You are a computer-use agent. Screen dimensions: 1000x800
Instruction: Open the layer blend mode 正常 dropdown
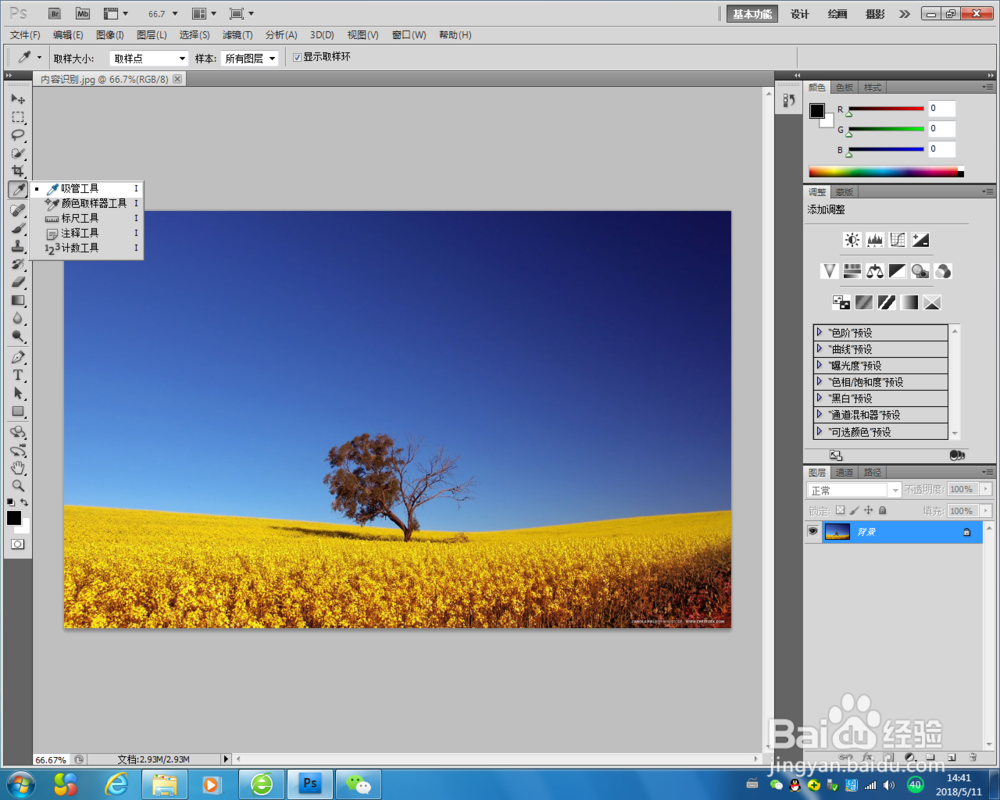point(853,490)
